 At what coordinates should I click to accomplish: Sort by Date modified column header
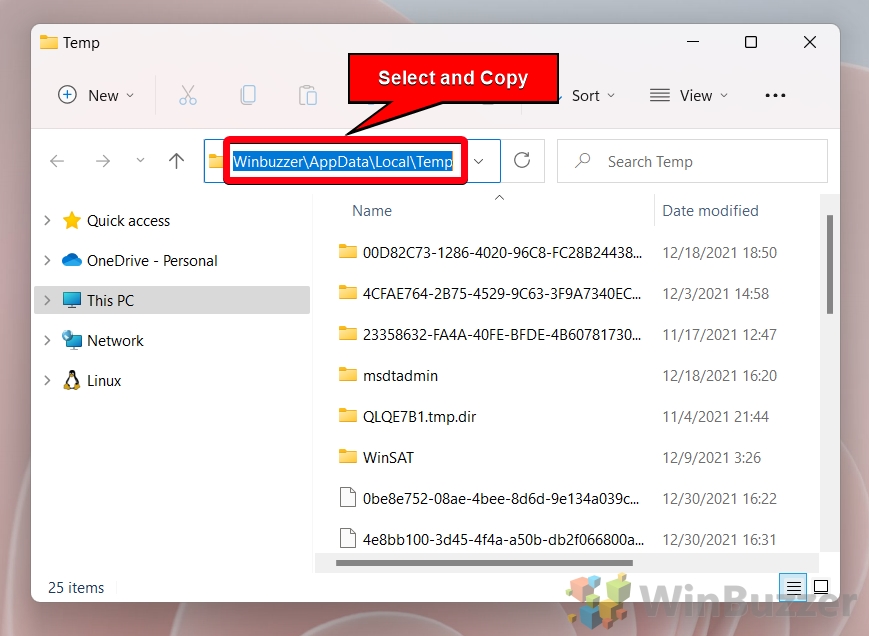click(710, 211)
